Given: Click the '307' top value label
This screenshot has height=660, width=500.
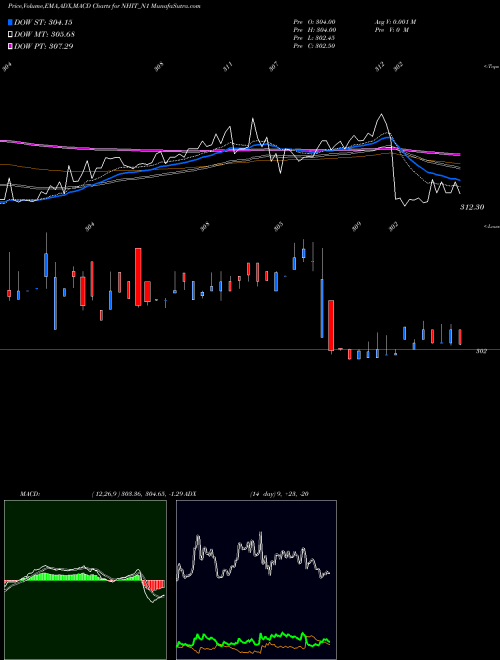Looking at the screenshot, I should 274,67.
